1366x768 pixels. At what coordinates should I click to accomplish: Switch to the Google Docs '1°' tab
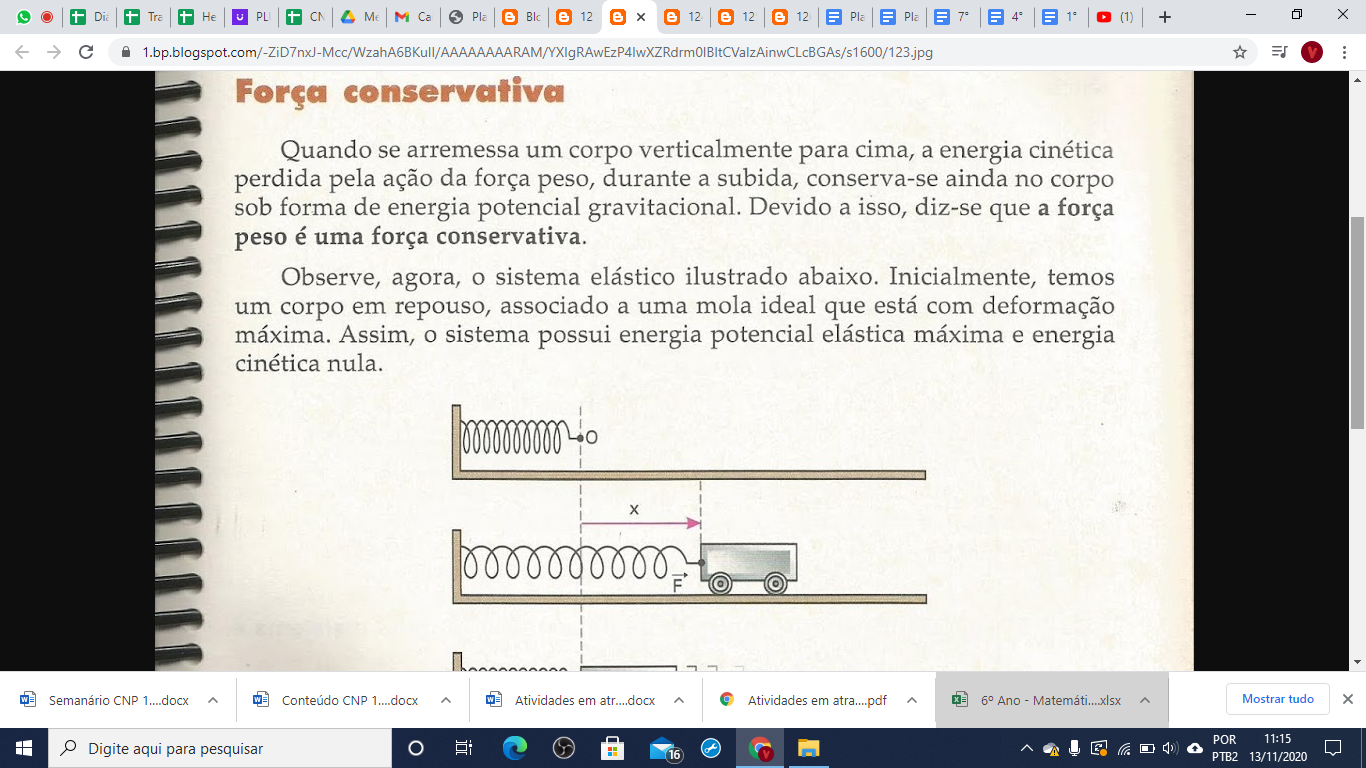[1062, 17]
